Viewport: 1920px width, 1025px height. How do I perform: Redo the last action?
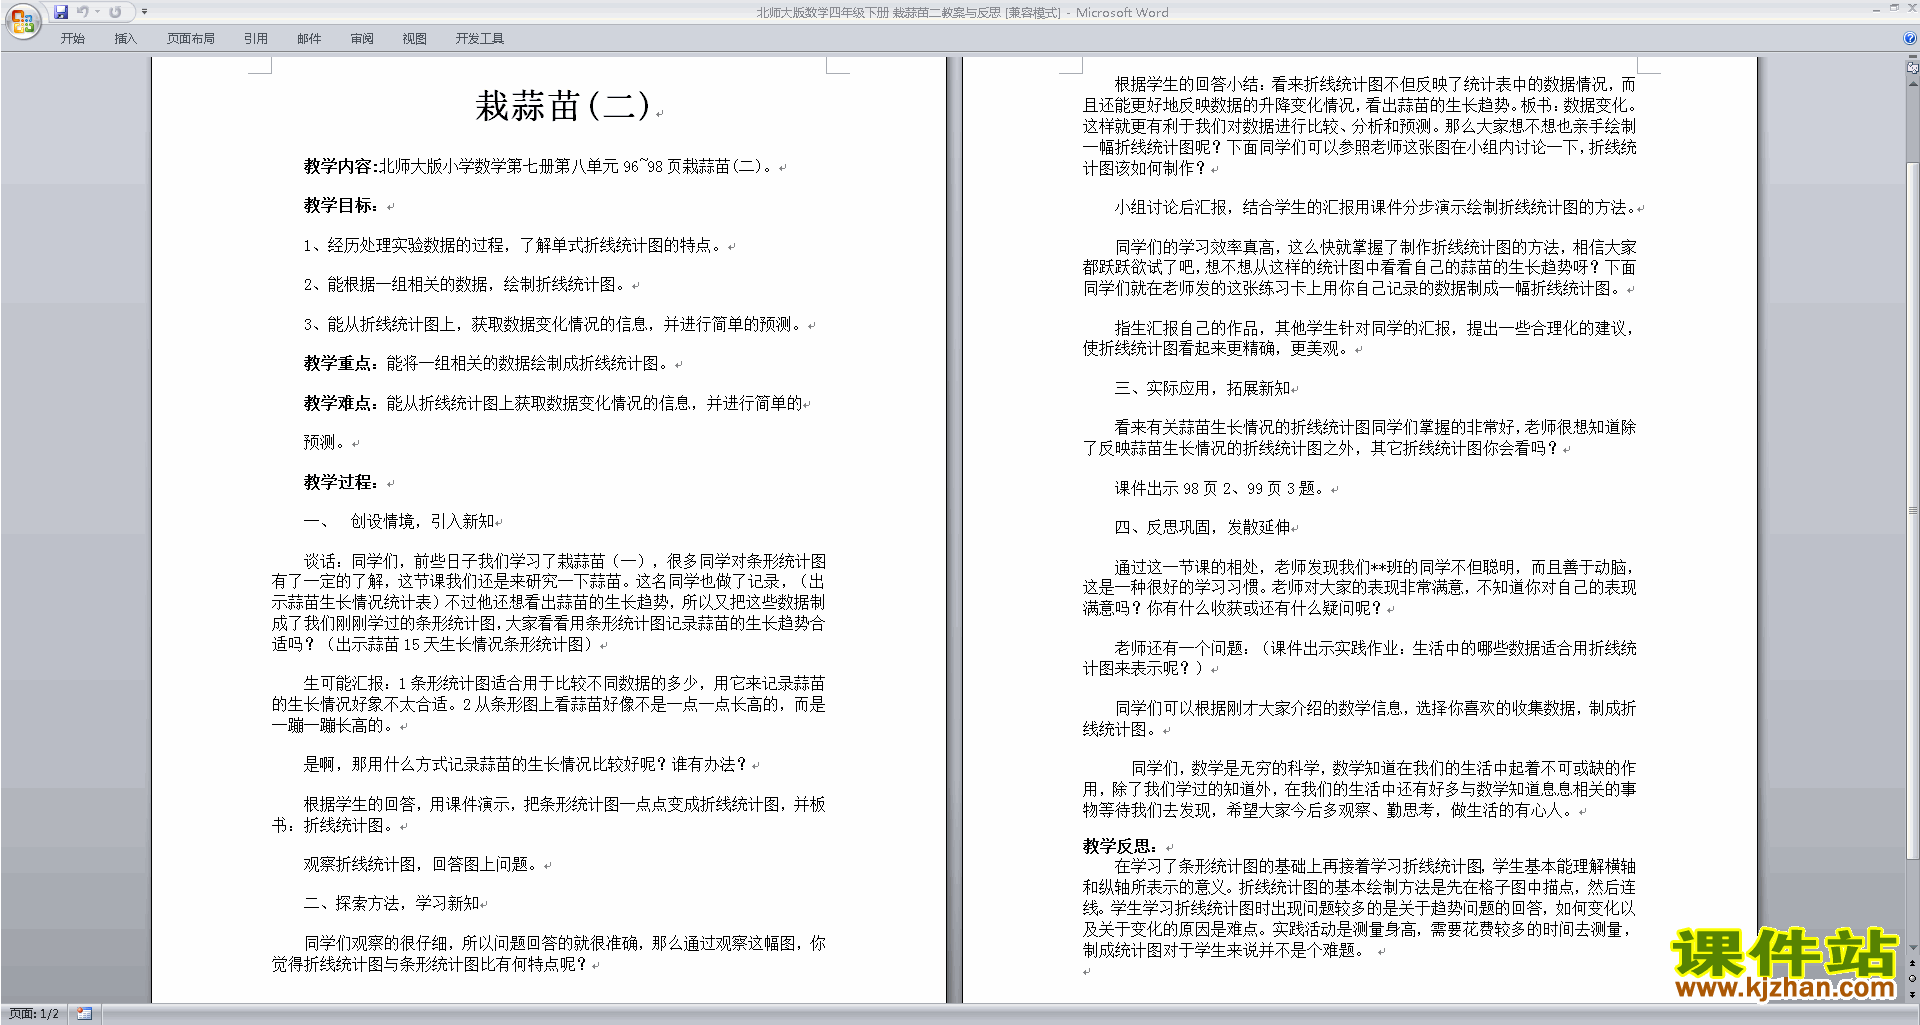(x=115, y=12)
